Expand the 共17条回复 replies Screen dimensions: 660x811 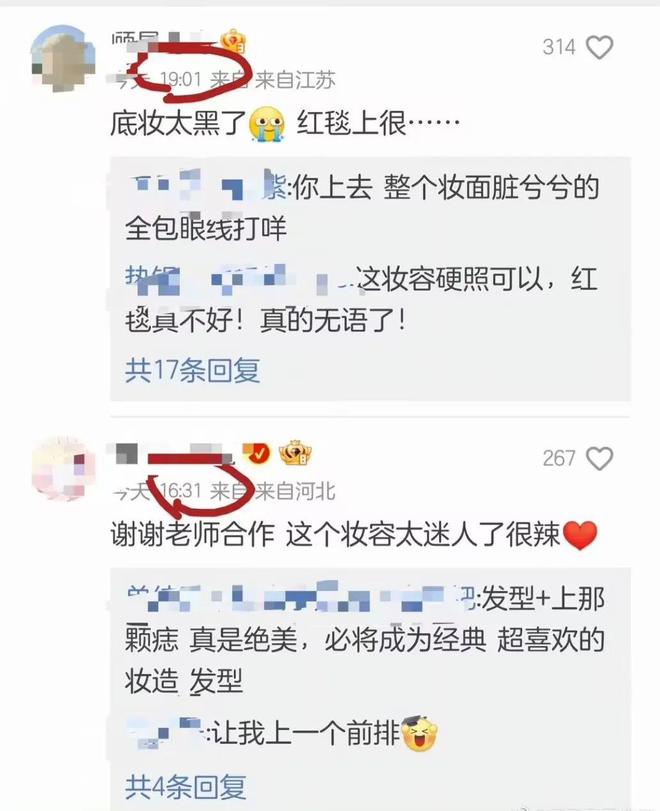coord(192,370)
